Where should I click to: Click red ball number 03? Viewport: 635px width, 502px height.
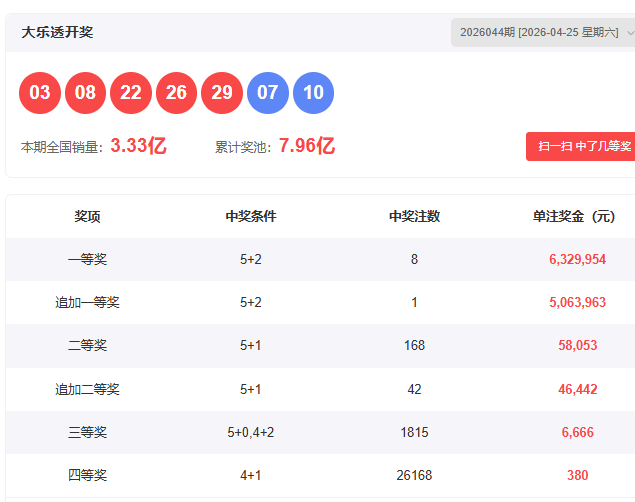[x=40, y=93]
